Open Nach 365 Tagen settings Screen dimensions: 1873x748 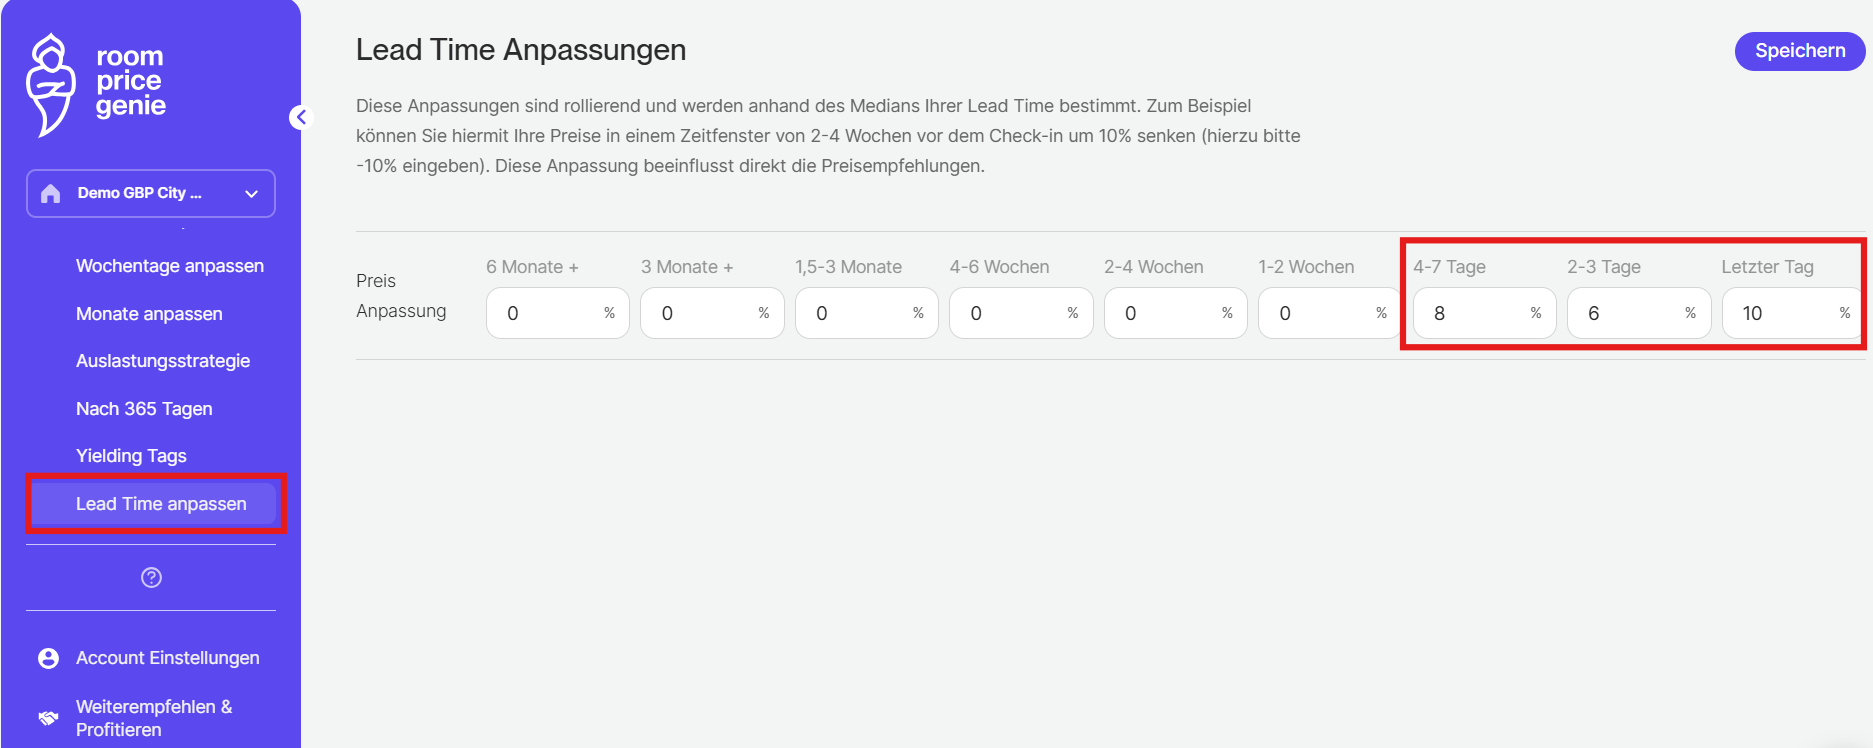[x=144, y=409]
